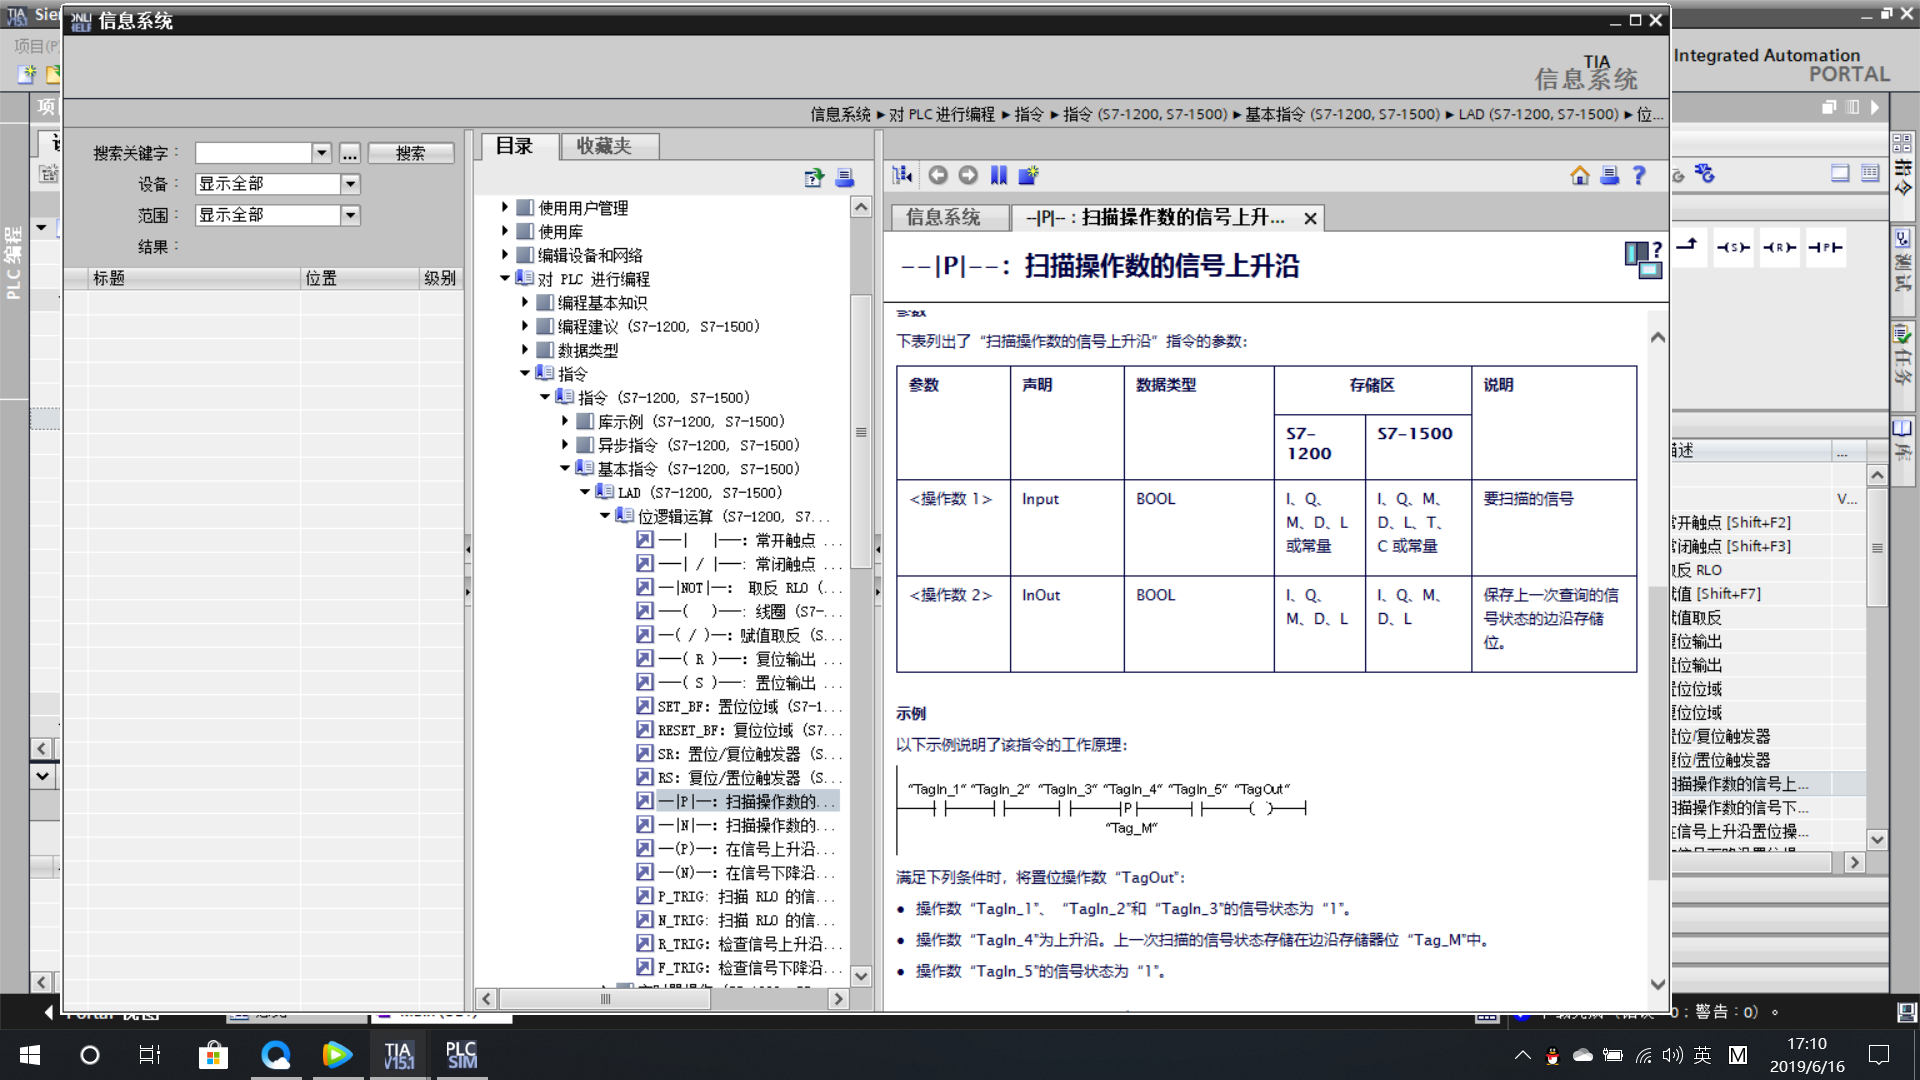1920x1080 pixels.
Task: Click the contents tree horizontal scrollbar thumb
Action: pos(605,999)
